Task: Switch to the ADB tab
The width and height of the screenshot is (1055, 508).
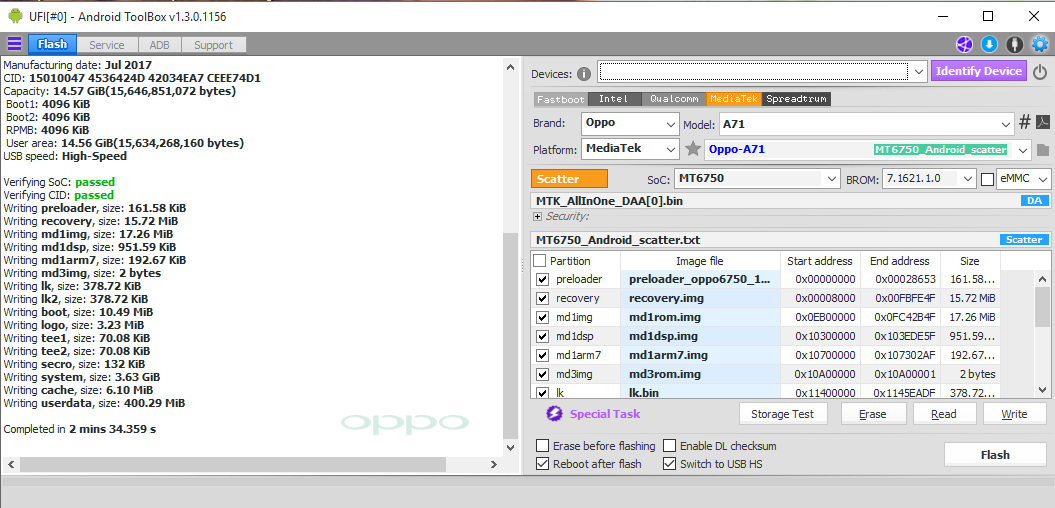Action: 159,45
